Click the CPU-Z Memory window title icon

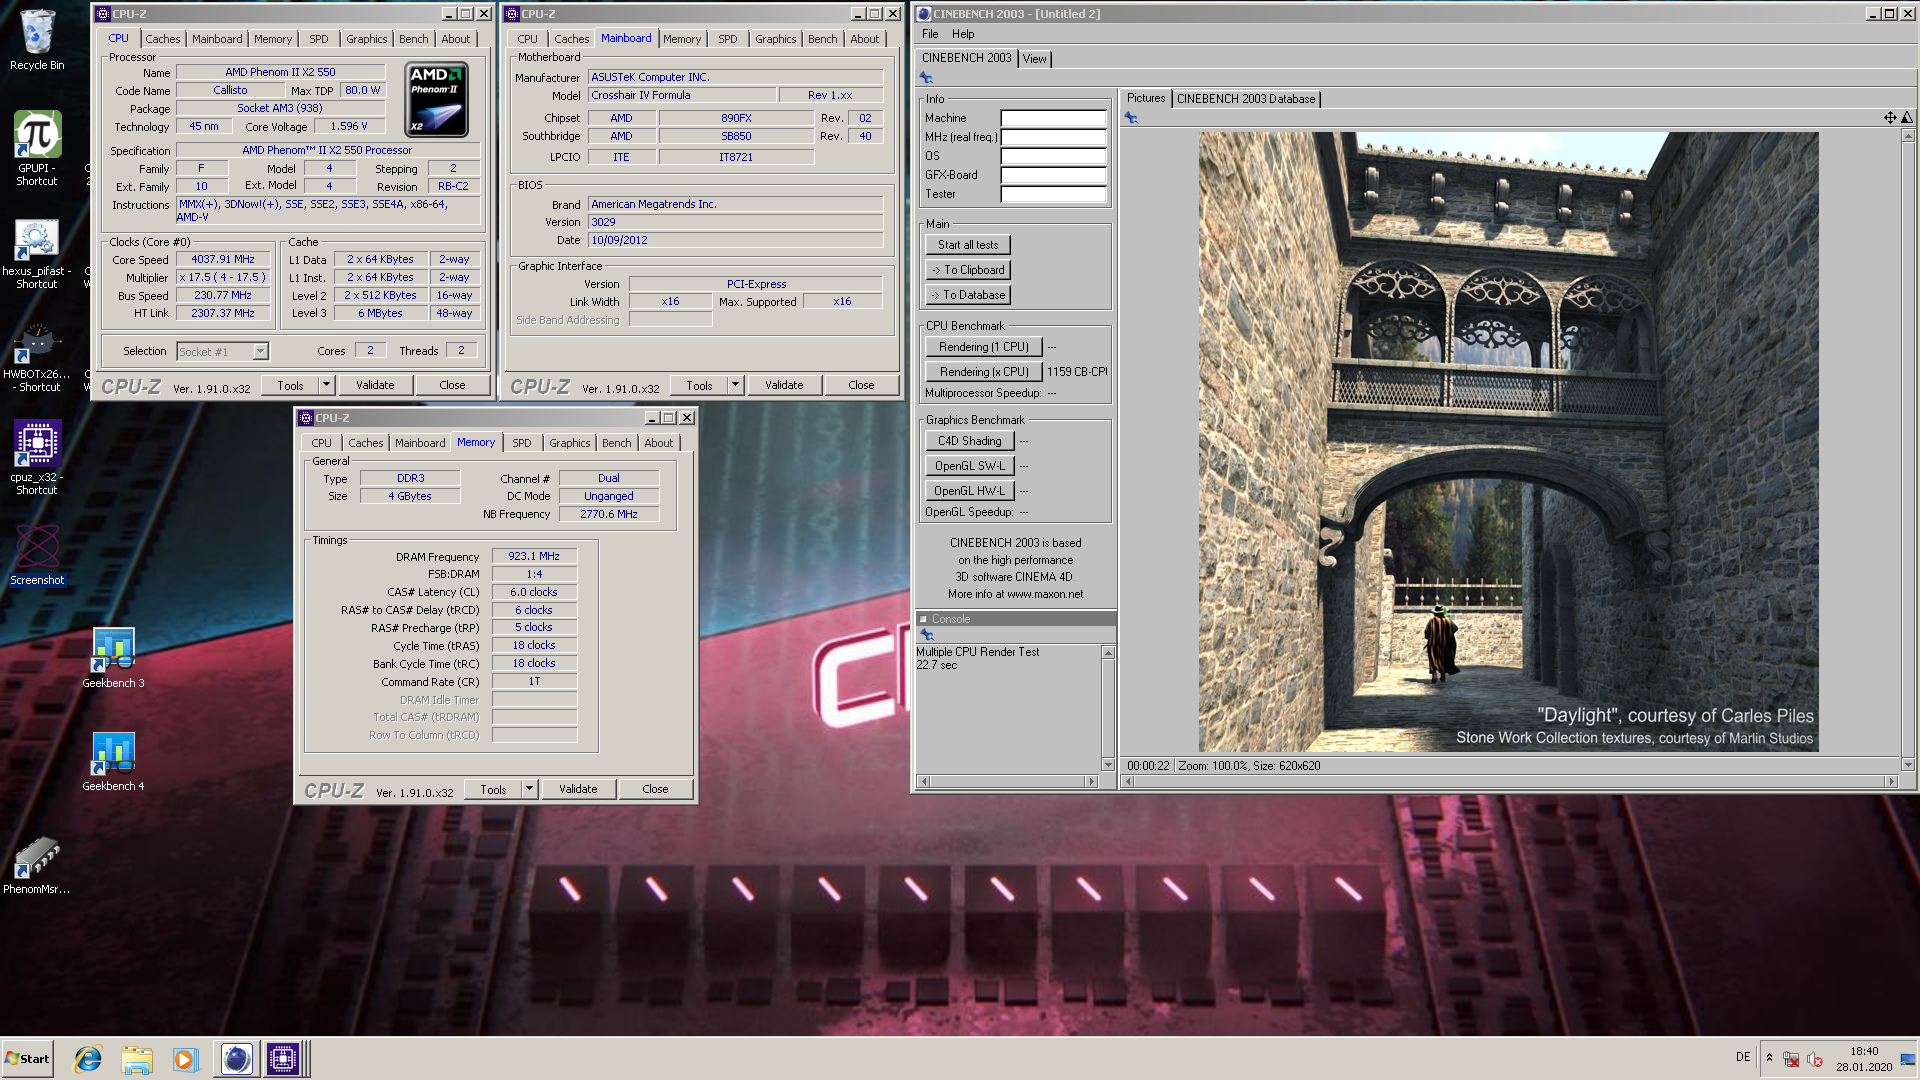[306, 418]
